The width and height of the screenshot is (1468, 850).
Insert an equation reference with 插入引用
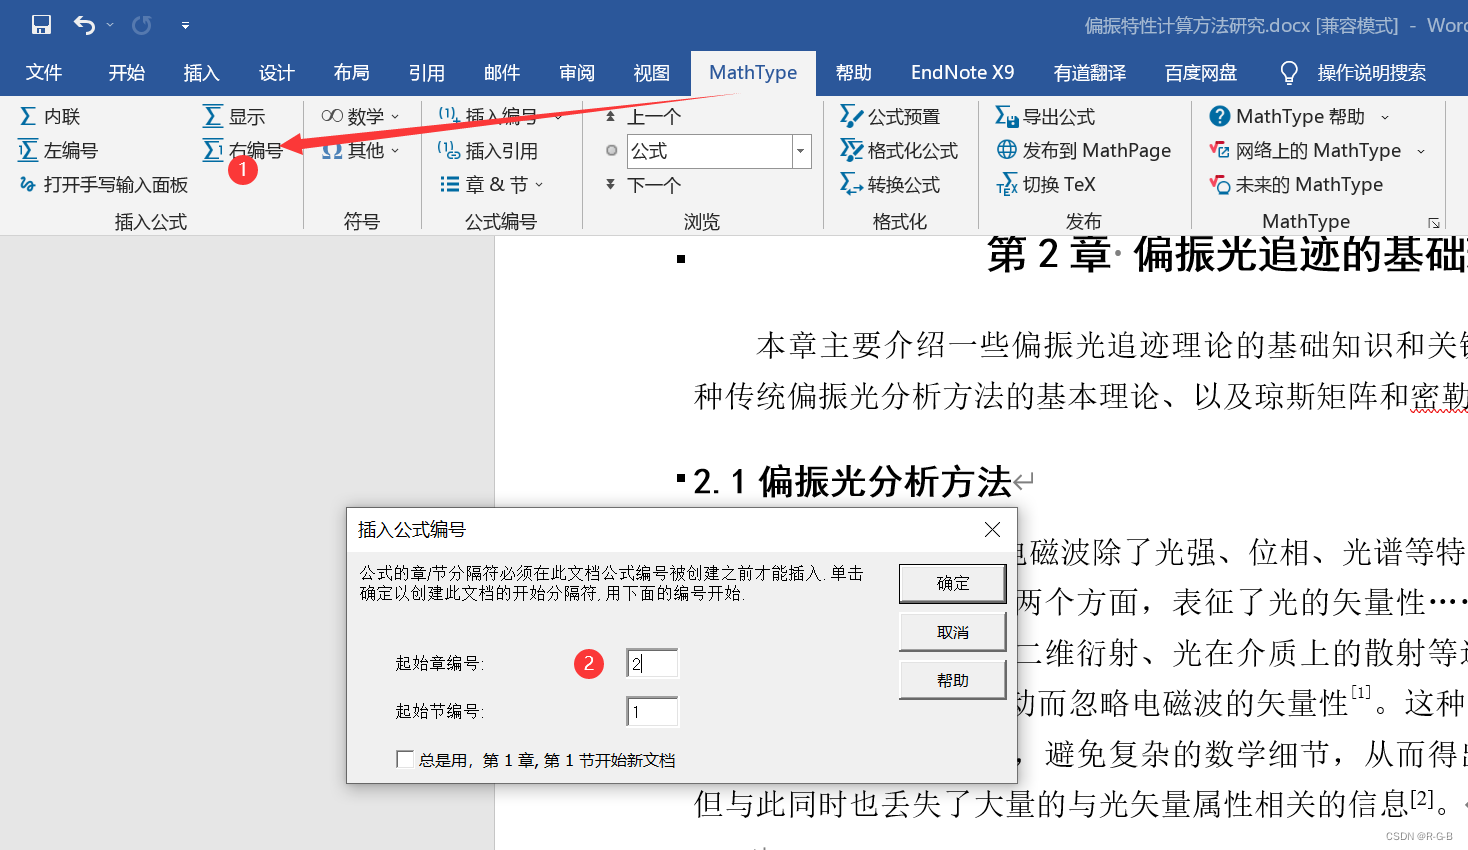click(x=498, y=150)
